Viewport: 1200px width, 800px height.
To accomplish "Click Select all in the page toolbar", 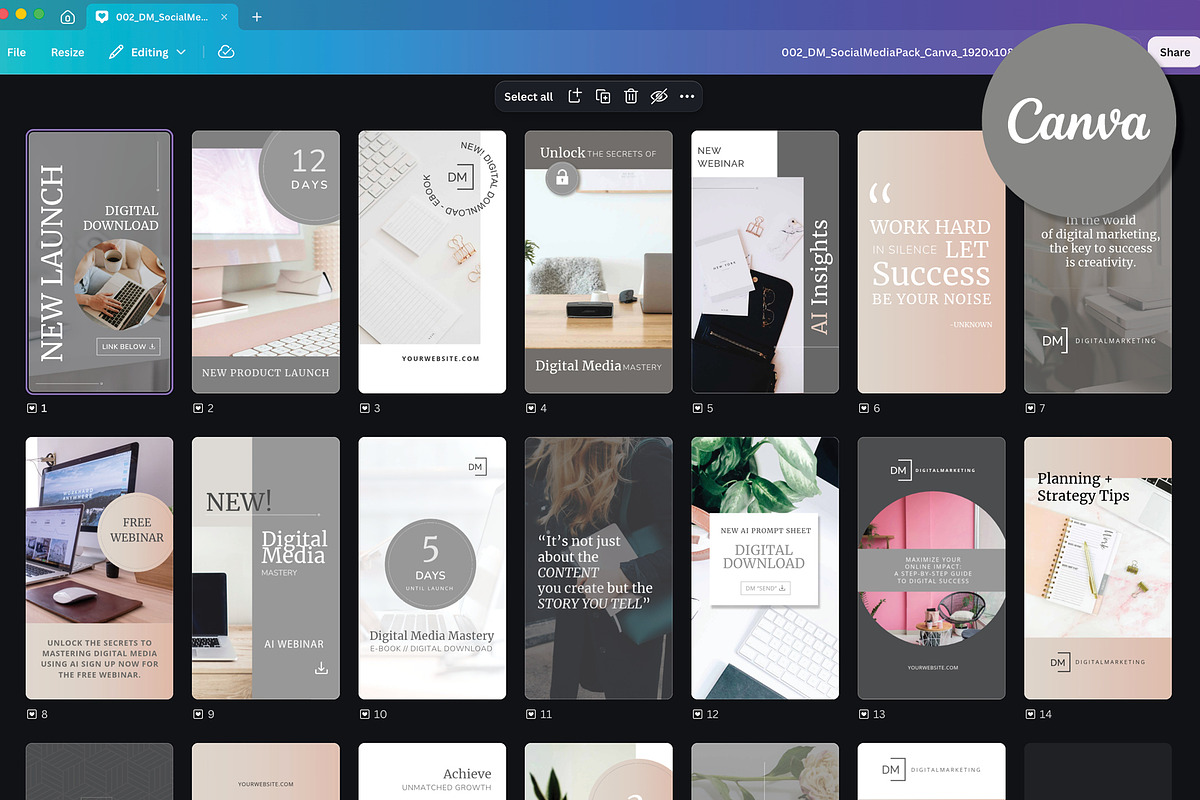I will point(528,97).
